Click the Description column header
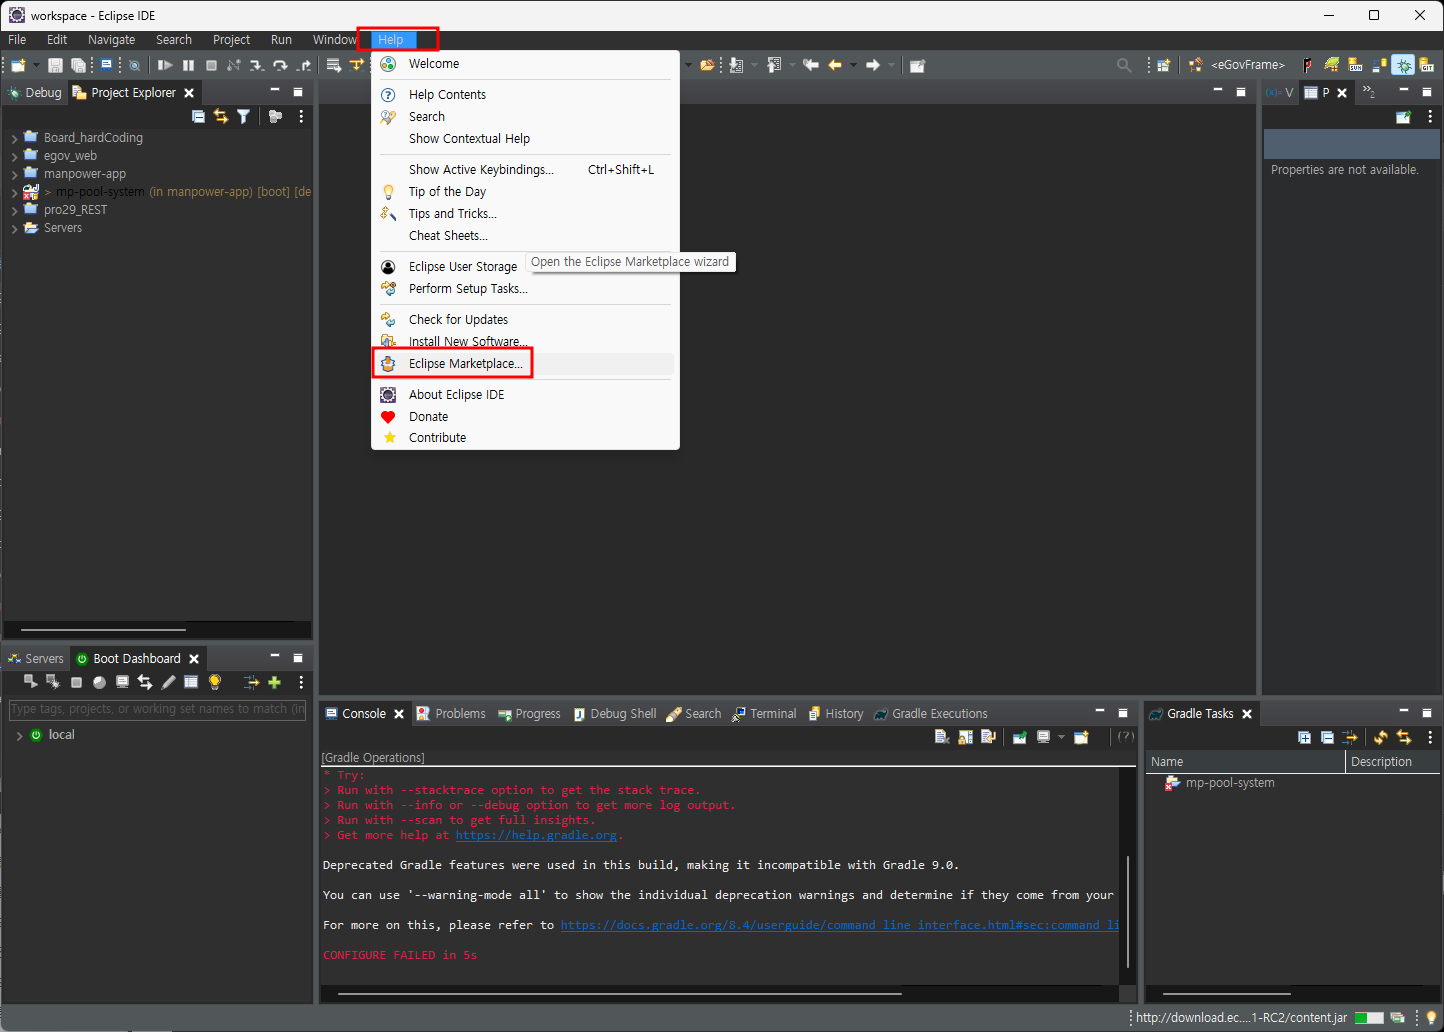 click(x=1393, y=762)
